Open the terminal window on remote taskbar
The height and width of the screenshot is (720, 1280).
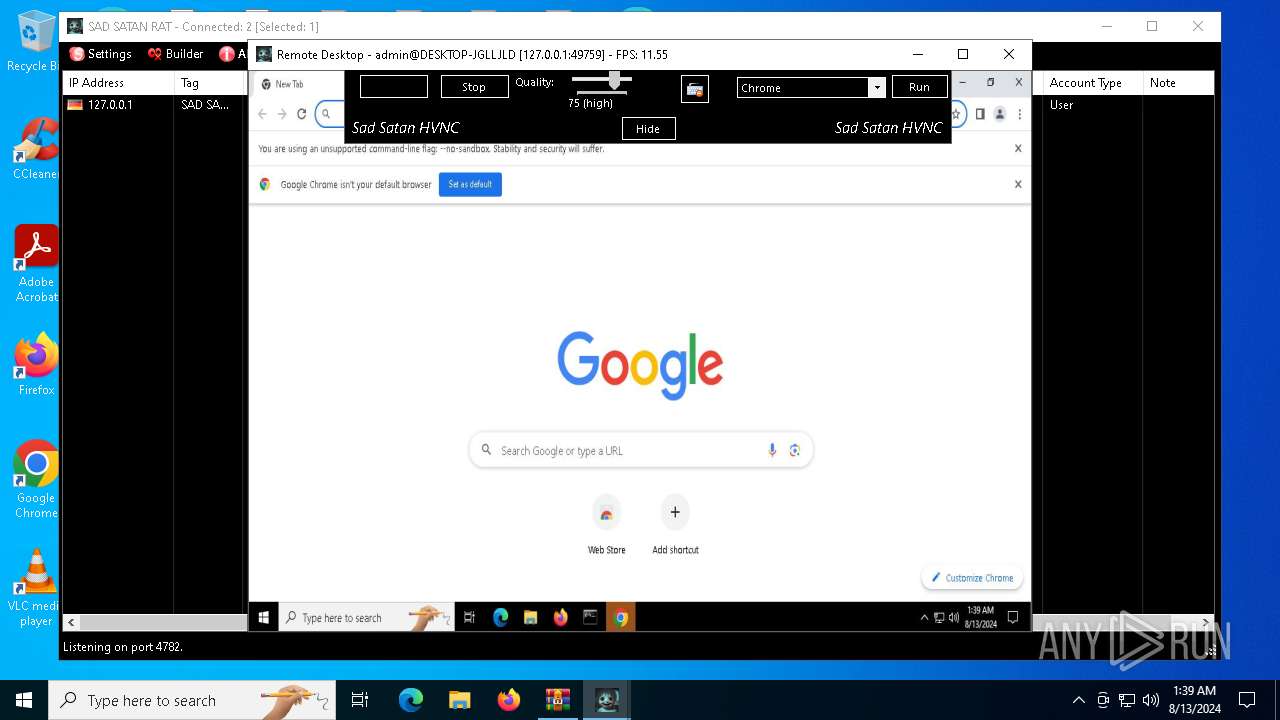590,618
